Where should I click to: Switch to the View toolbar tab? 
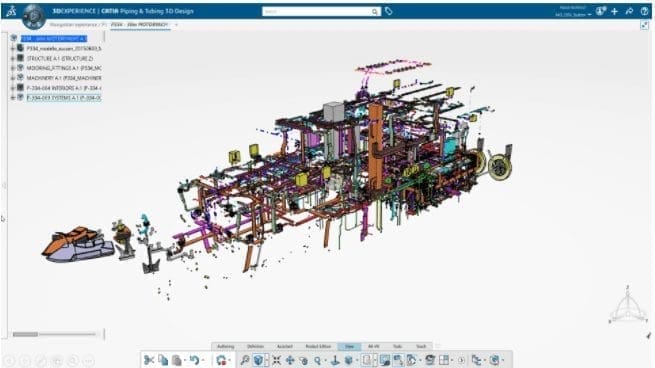[x=349, y=346]
